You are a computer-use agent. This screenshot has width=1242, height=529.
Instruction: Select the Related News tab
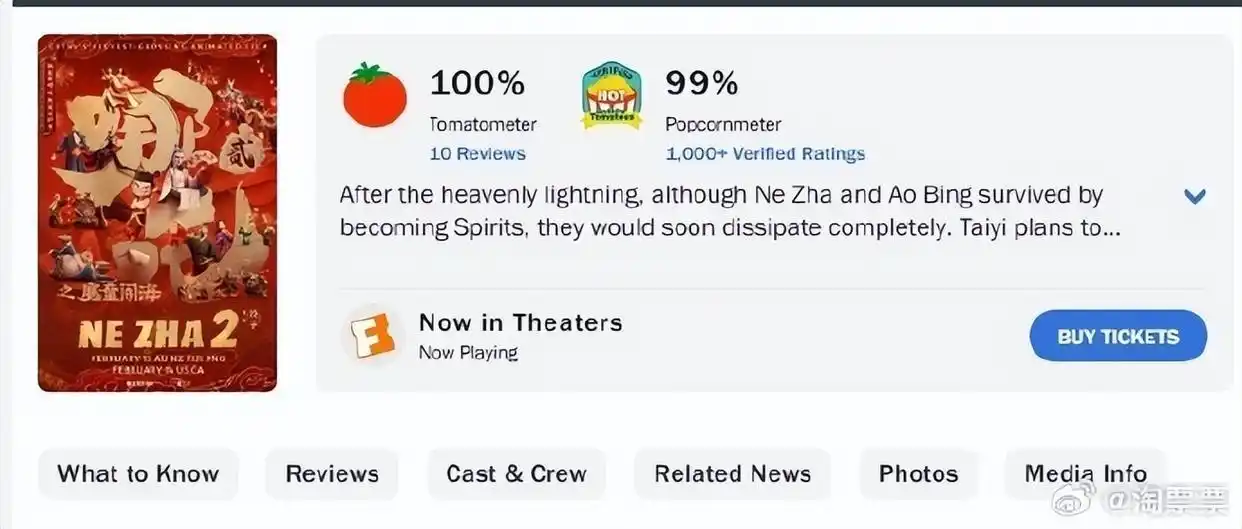(732, 474)
